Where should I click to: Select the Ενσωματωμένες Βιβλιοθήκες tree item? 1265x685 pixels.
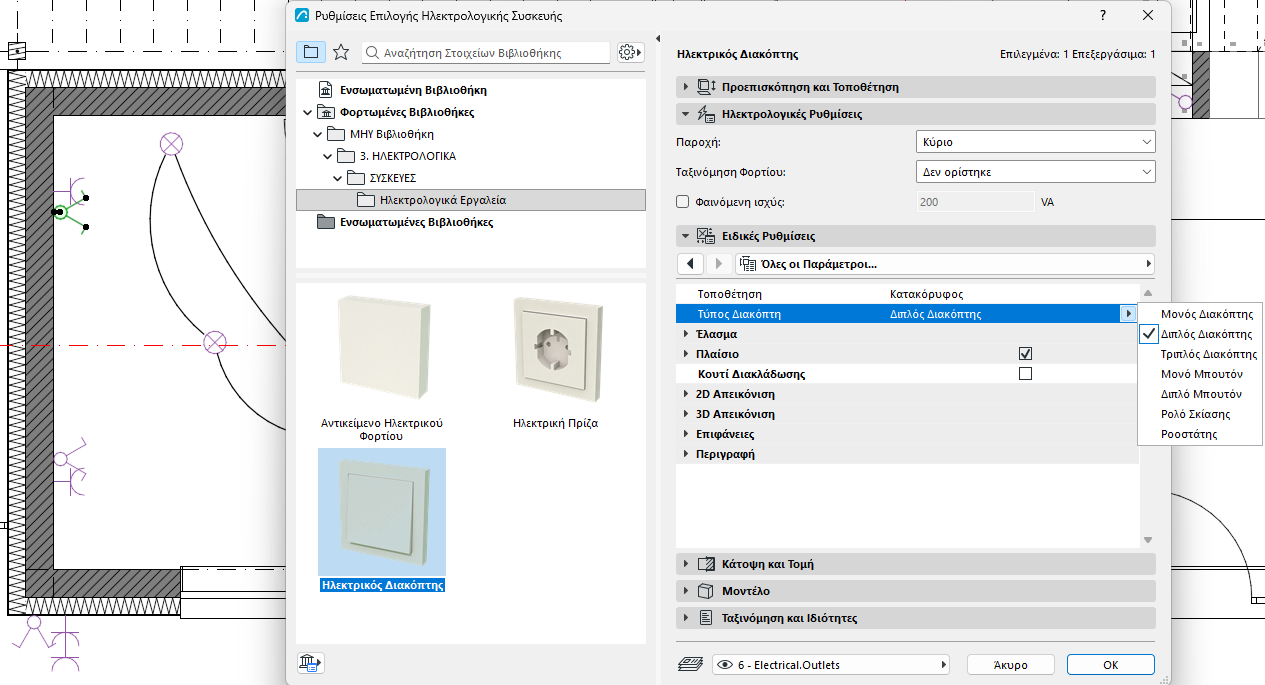416,222
